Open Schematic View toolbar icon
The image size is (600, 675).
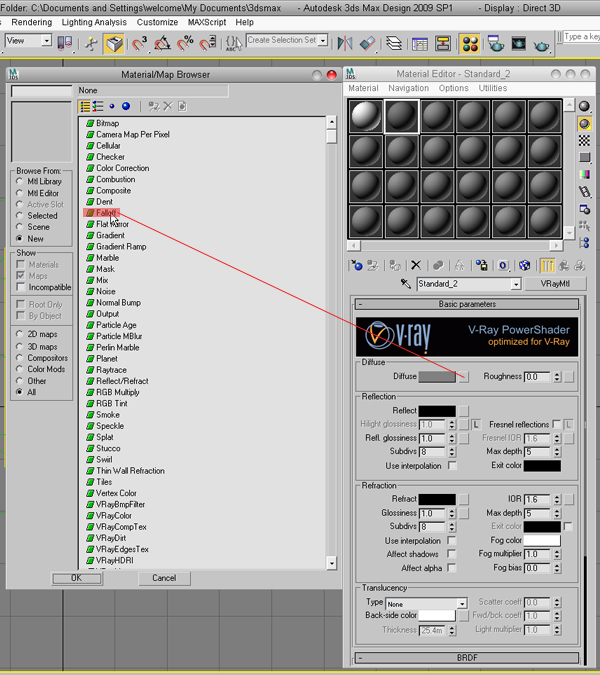(443, 43)
